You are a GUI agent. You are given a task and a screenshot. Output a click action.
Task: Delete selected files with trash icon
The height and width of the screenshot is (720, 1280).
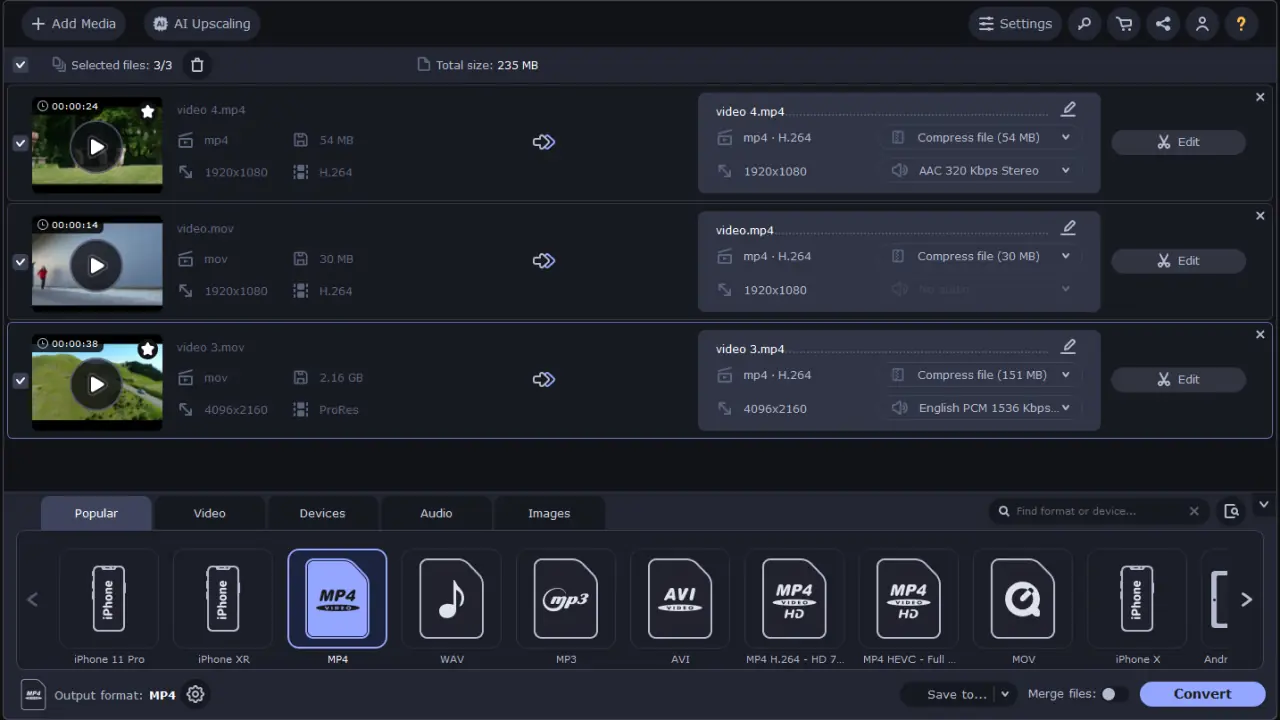pyautogui.click(x=197, y=65)
